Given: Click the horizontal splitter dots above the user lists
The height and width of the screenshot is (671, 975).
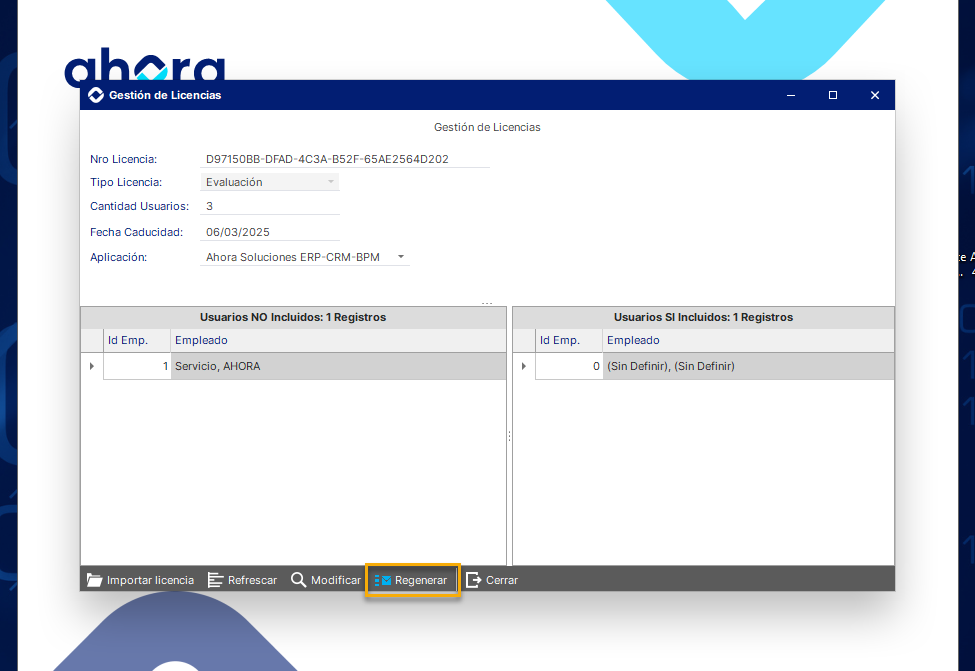Looking at the screenshot, I should (487, 303).
